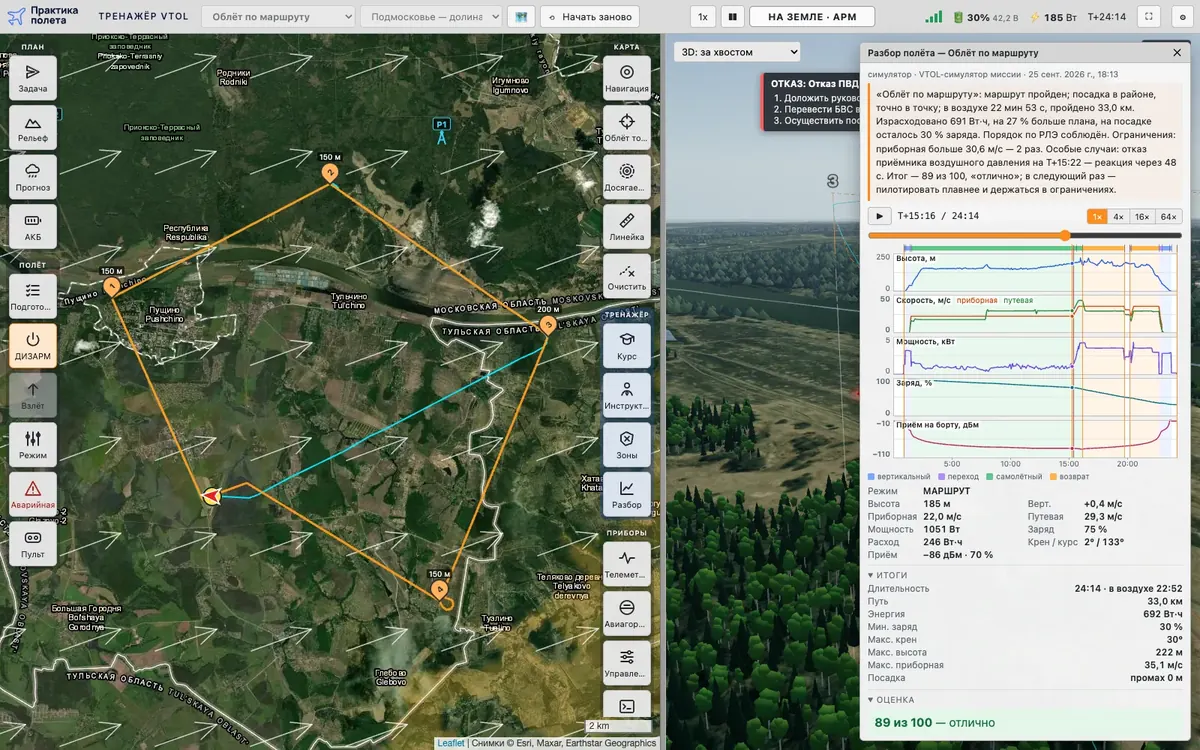This screenshot has width=1200, height=750.
Task: Open the Разбор flight debrief panel
Action: pos(627,495)
